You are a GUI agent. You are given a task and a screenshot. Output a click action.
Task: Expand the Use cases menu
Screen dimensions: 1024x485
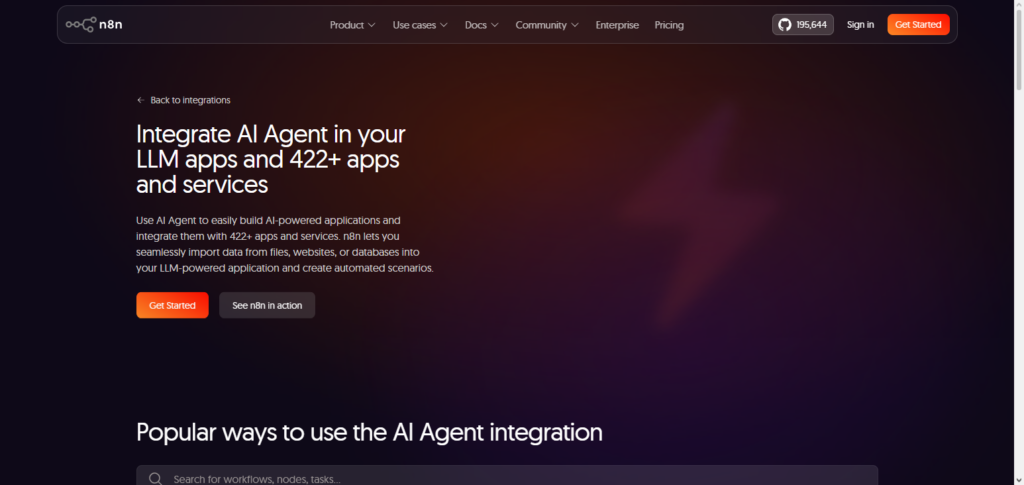(420, 25)
